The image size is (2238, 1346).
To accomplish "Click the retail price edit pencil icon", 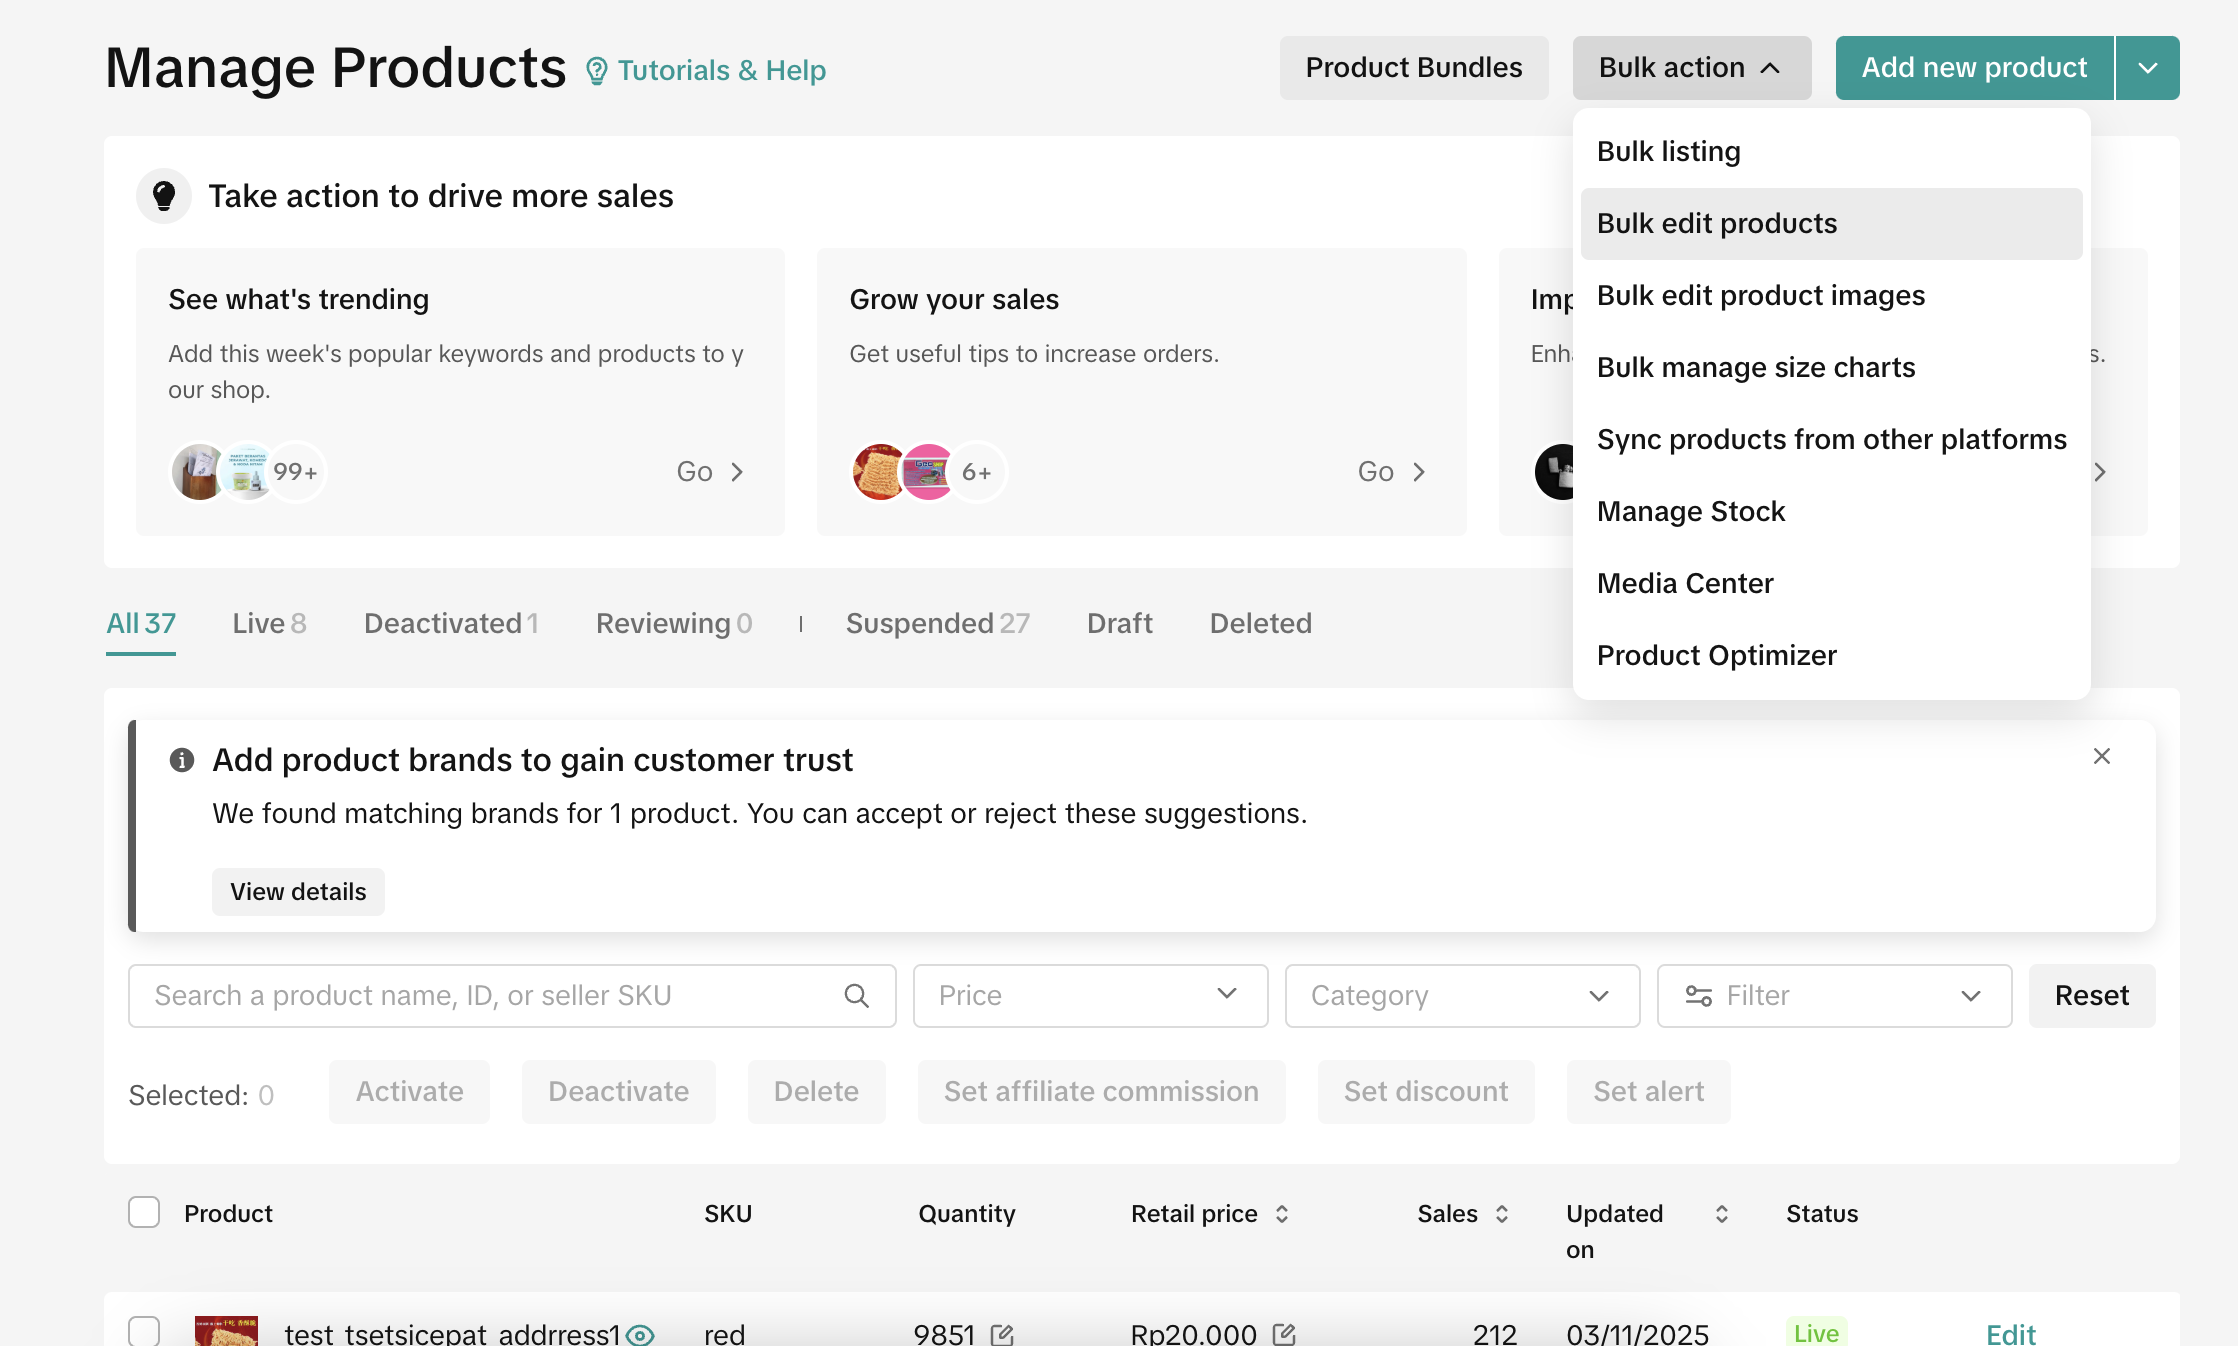I will click(1284, 1334).
